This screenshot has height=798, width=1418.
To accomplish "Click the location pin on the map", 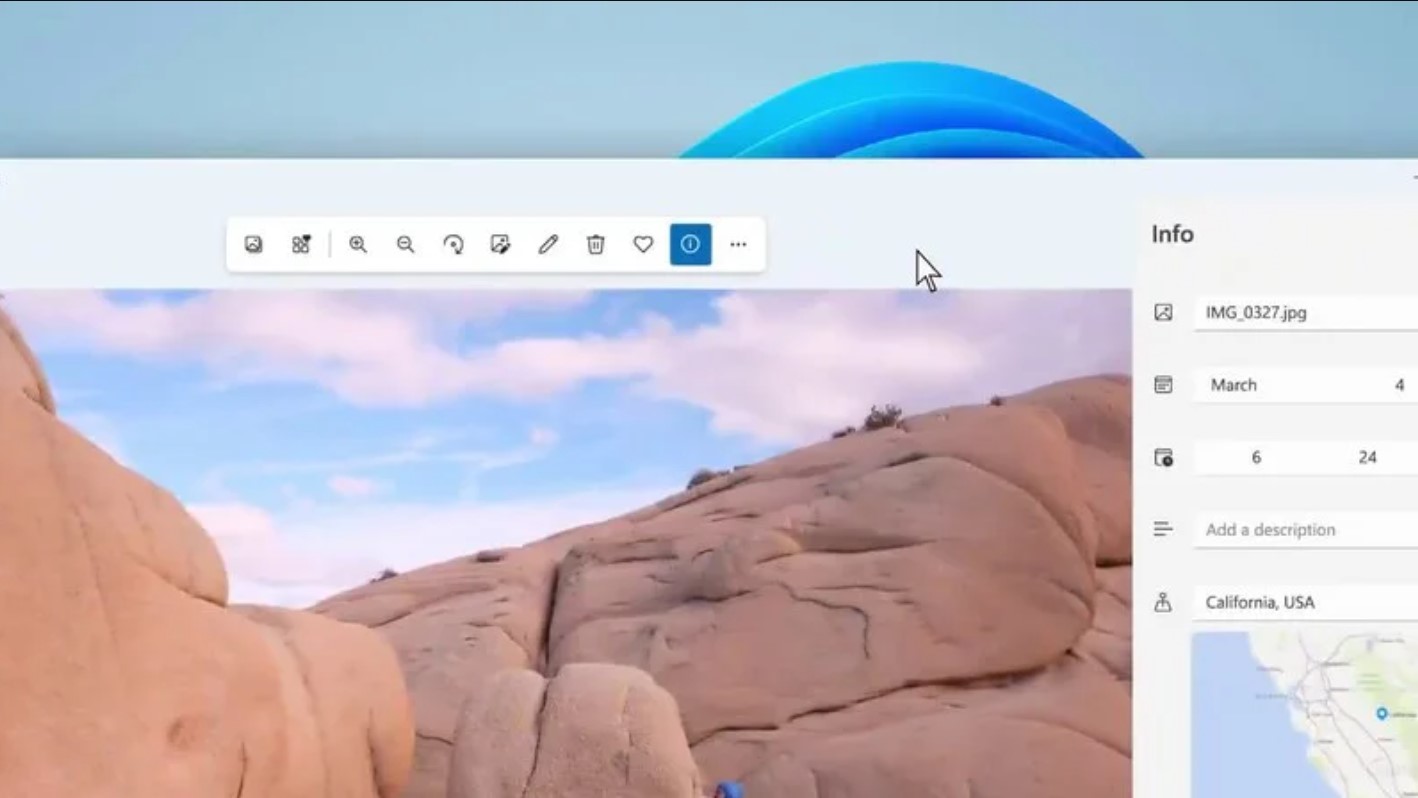I will 1381,713.
